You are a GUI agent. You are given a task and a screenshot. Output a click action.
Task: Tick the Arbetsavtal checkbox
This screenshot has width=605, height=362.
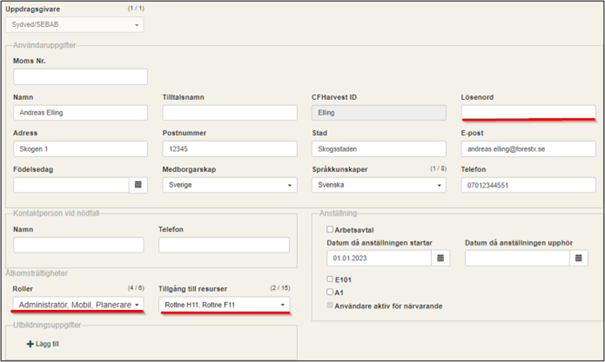[330, 229]
